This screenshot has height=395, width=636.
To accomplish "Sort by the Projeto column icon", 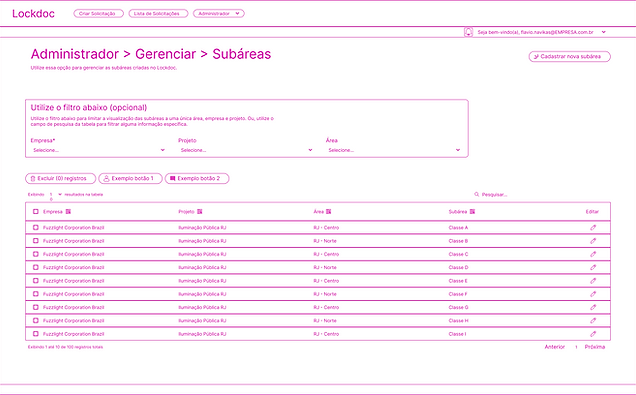I will coord(200,212).
